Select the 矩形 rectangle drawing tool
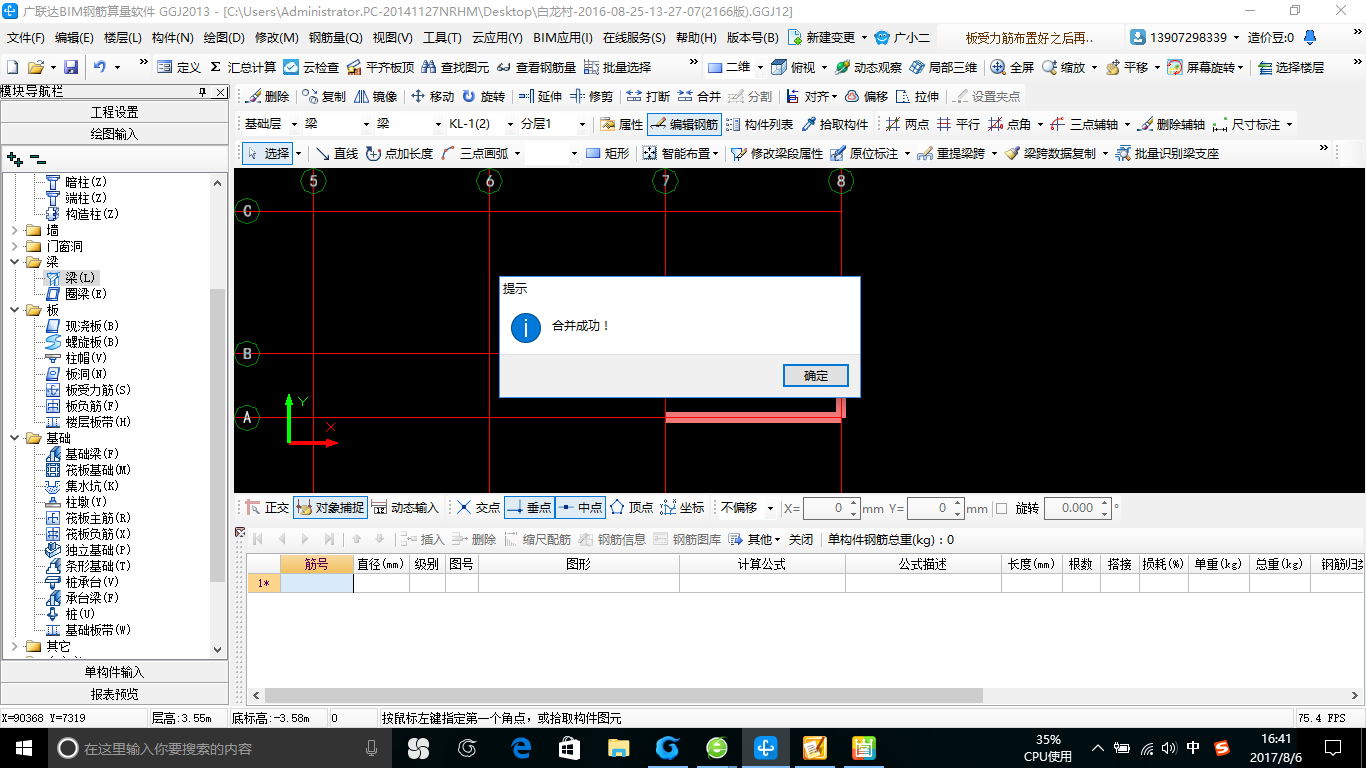This screenshot has height=768, width=1366. pyautogui.click(x=607, y=153)
